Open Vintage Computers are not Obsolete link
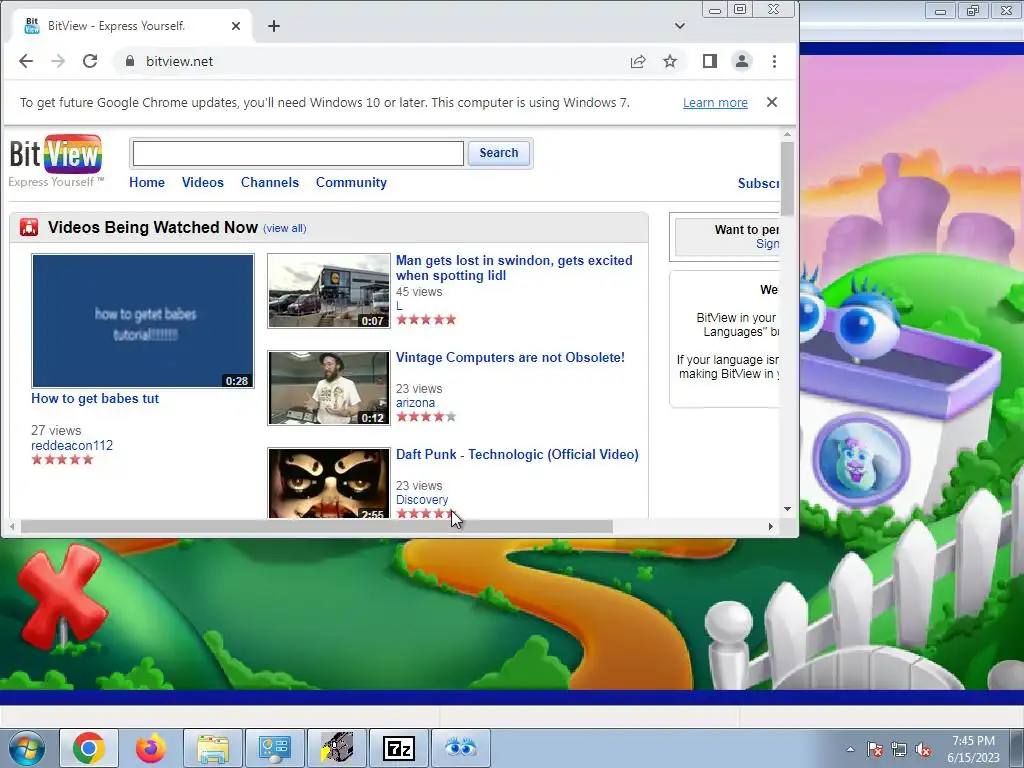Viewport: 1024px width, 768px height. pos(510,357)
